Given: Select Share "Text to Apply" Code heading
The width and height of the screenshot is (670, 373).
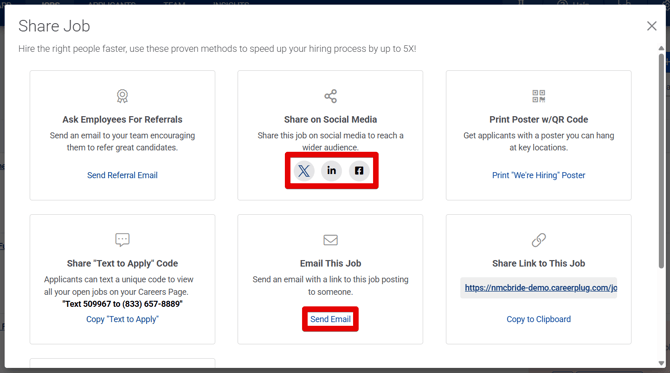Looking at the screenshot, I should pyautogui.click(x=122, y=264).
